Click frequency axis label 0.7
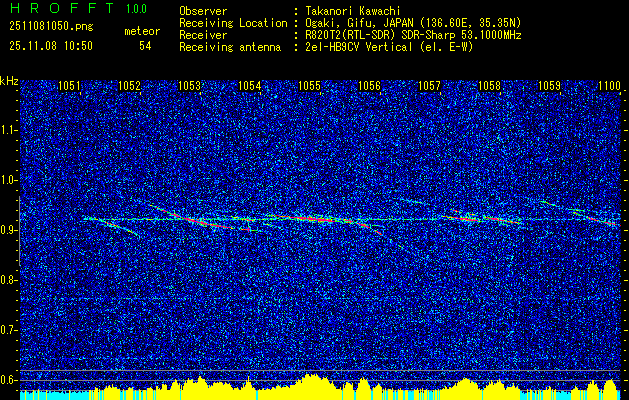The image size is (629, 400). tap(8, 330)
